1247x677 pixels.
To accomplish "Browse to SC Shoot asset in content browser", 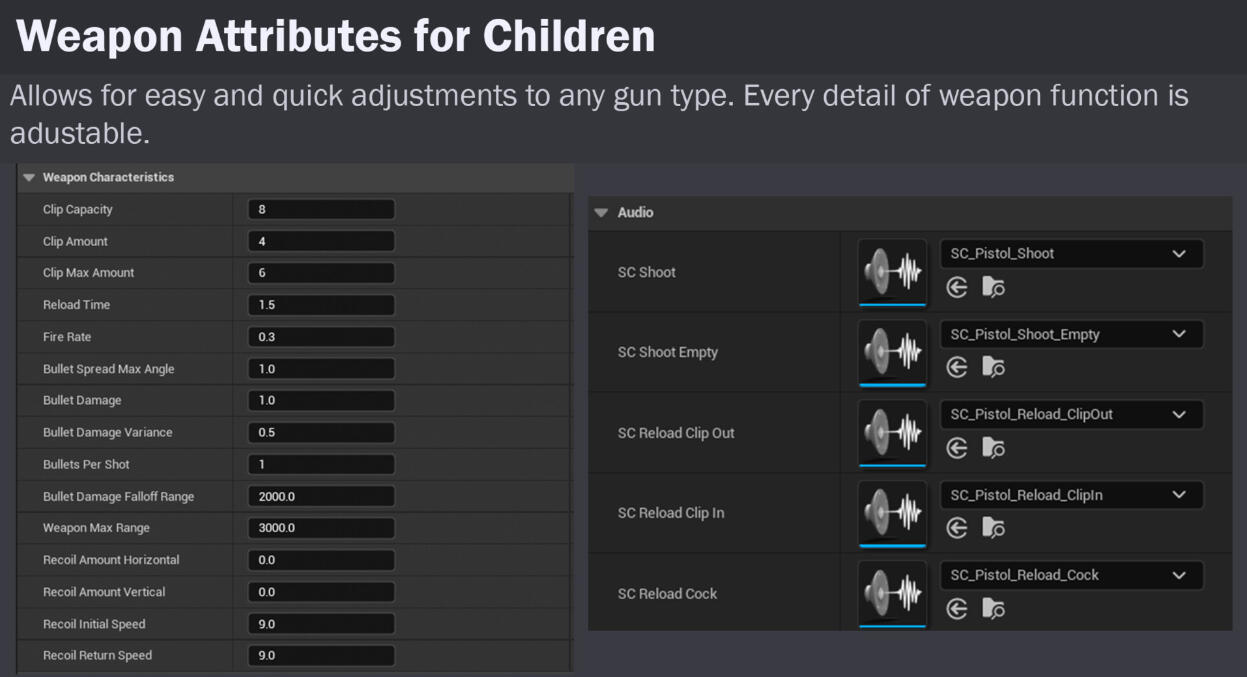I will click(993, 288).
